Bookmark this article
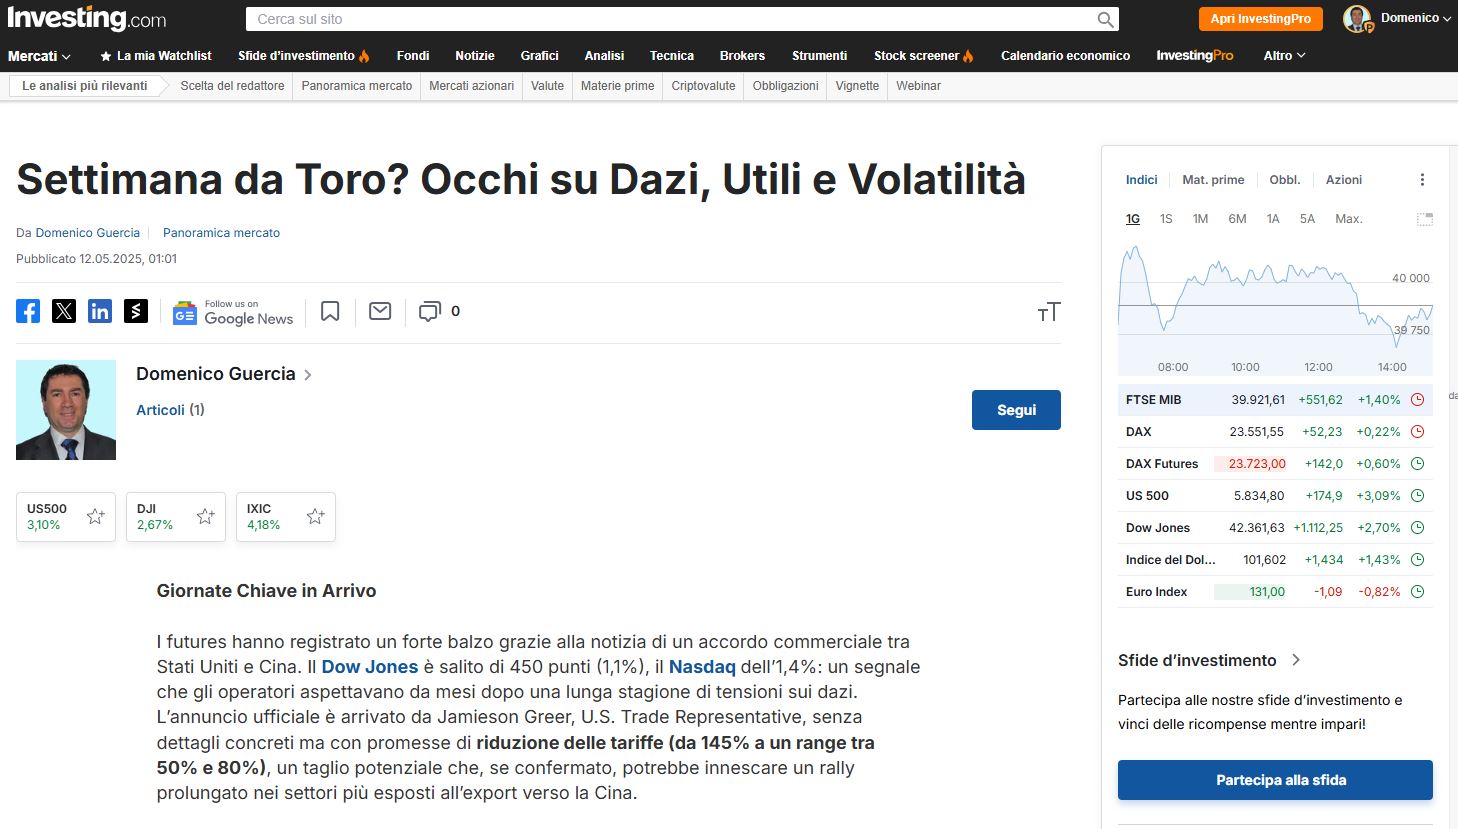1458x829 pixels. (330, 312)
